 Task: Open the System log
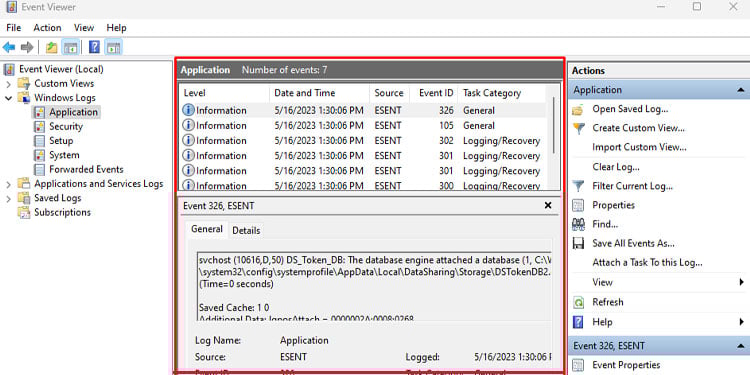tap(64, 155)
